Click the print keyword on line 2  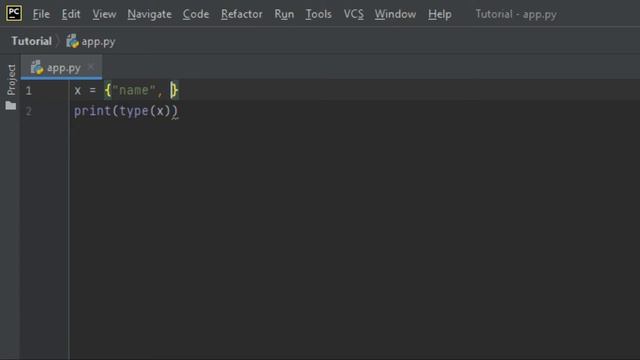92,111
